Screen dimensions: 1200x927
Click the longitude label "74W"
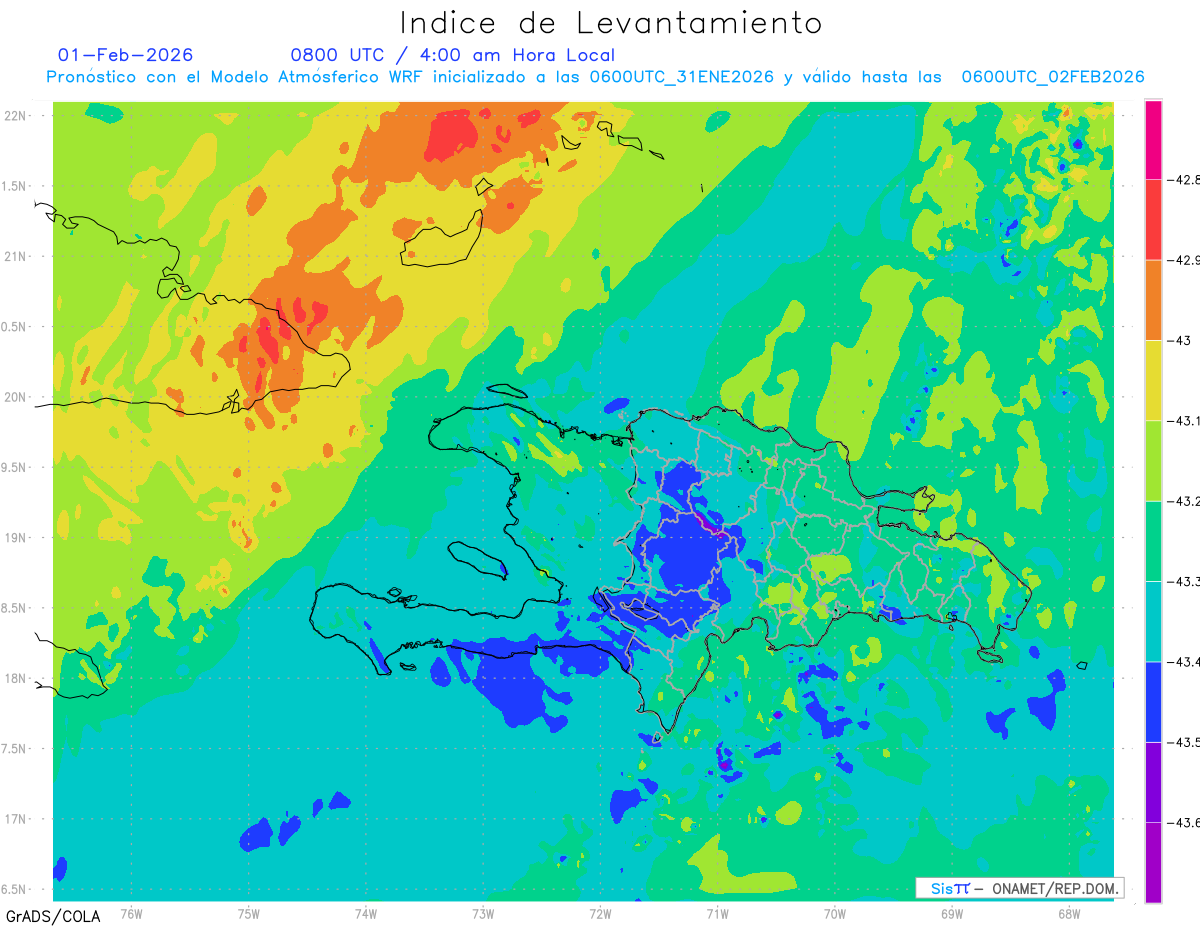coord(366,912)
